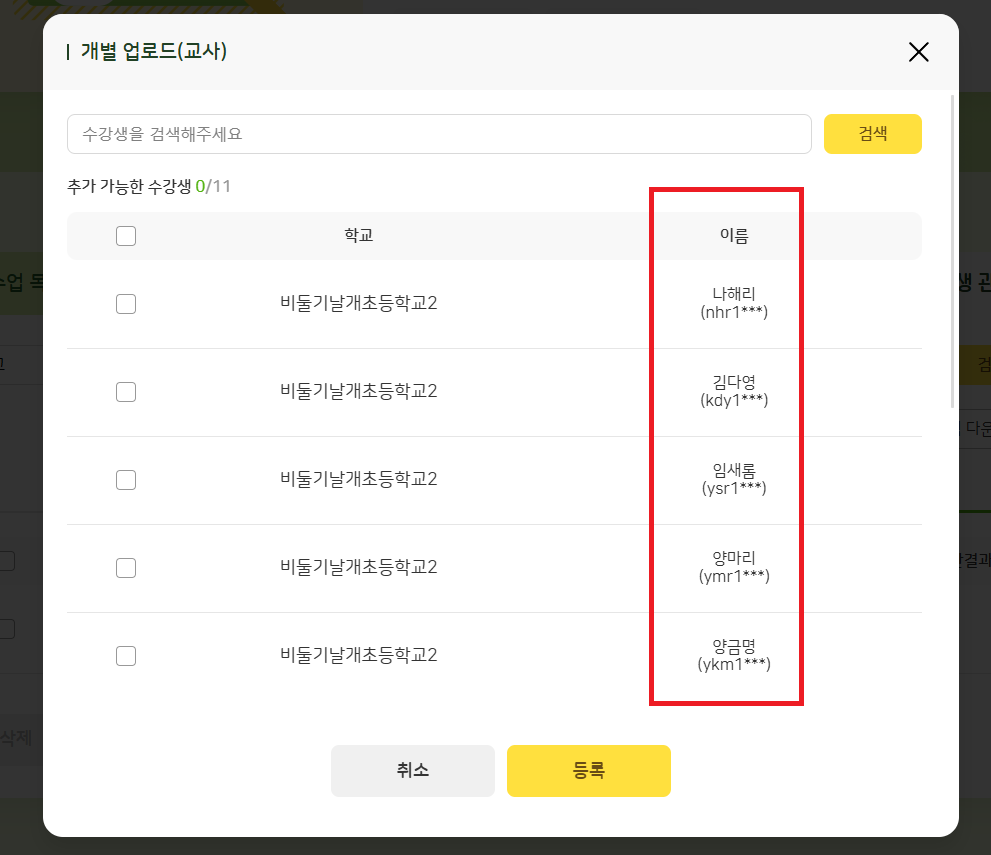Close the 개별 업로드(교사) dialog
This screenshot has height=855, width=991.
tap(918, 52)
